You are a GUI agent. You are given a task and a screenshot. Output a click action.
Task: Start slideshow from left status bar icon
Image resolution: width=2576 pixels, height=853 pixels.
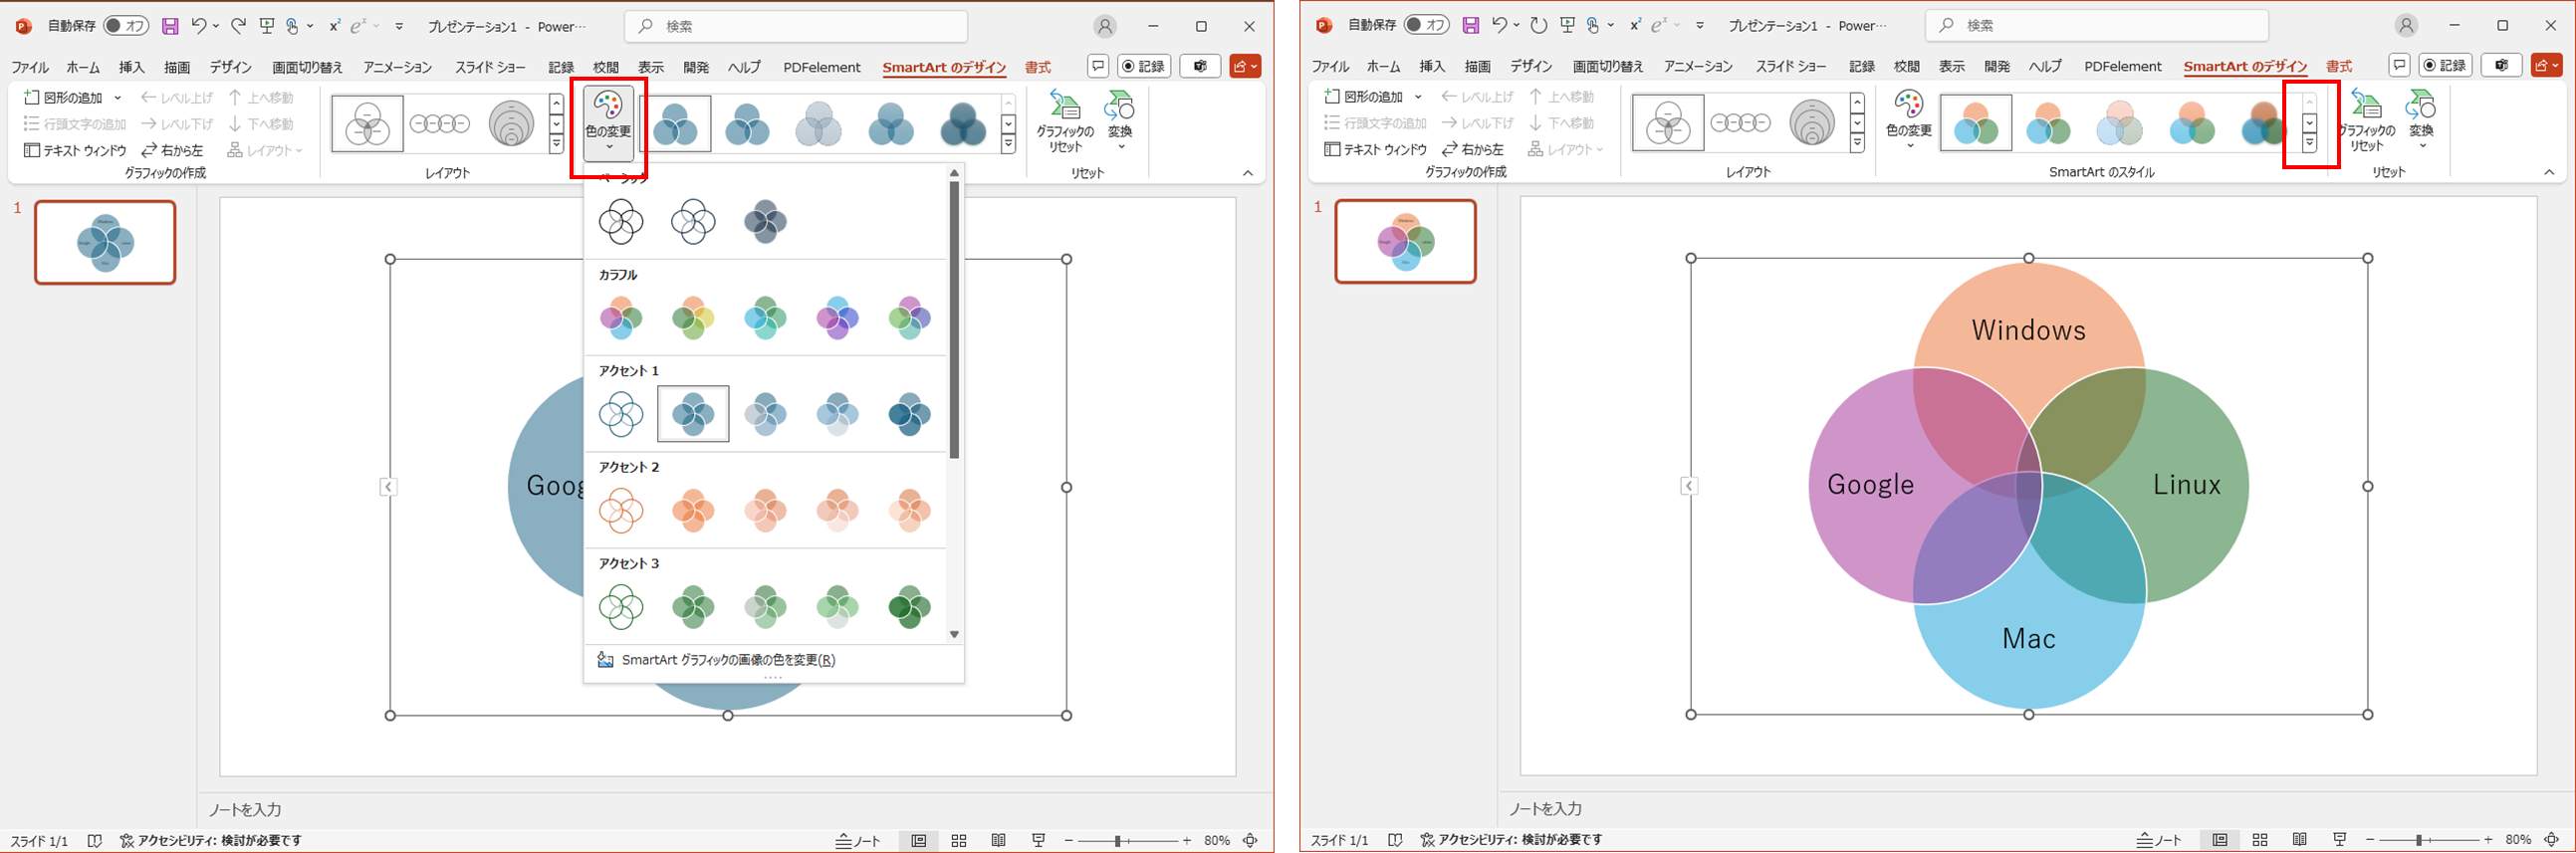(x=1039, y=841)
